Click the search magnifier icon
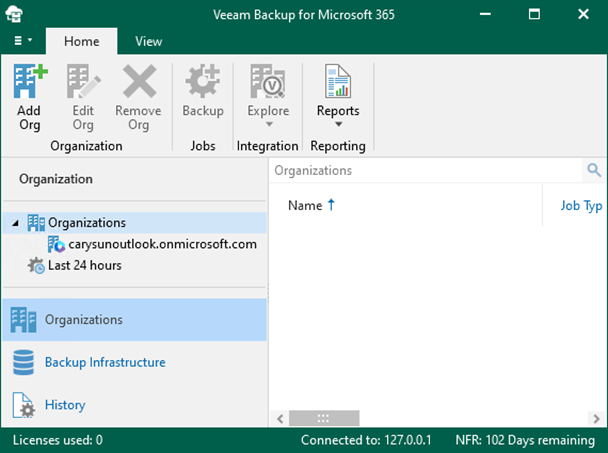This screenshot has height=453, width=608. click(594, 171)
